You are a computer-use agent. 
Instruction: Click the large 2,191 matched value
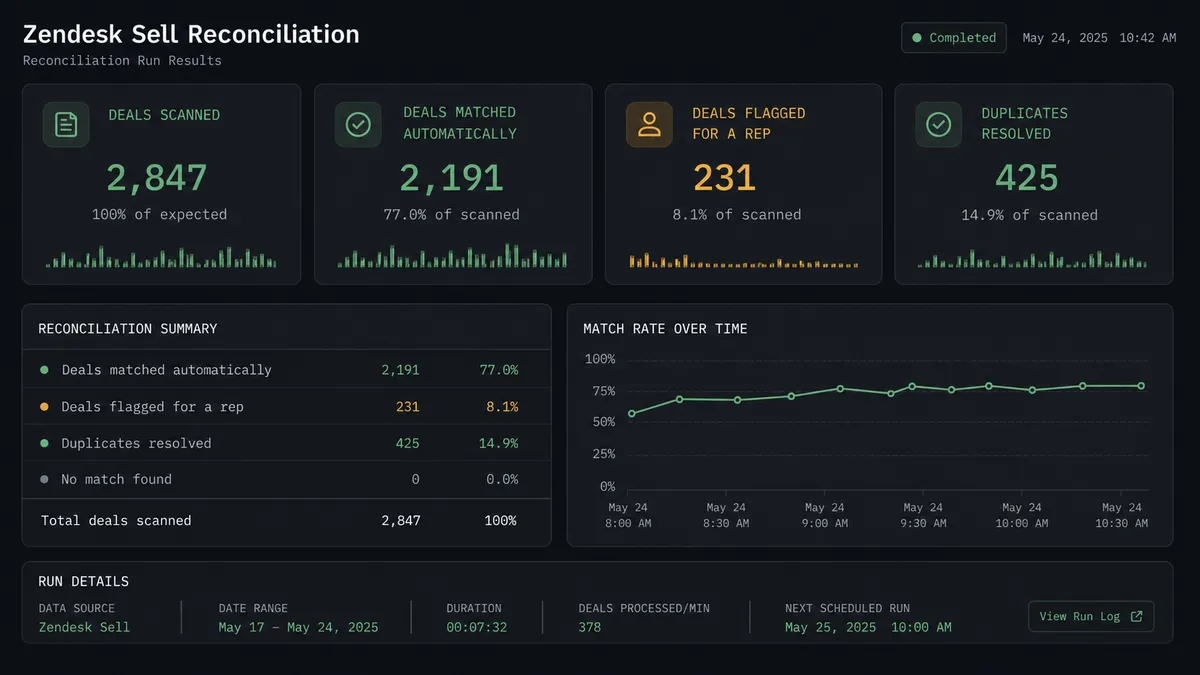[451, 178]
